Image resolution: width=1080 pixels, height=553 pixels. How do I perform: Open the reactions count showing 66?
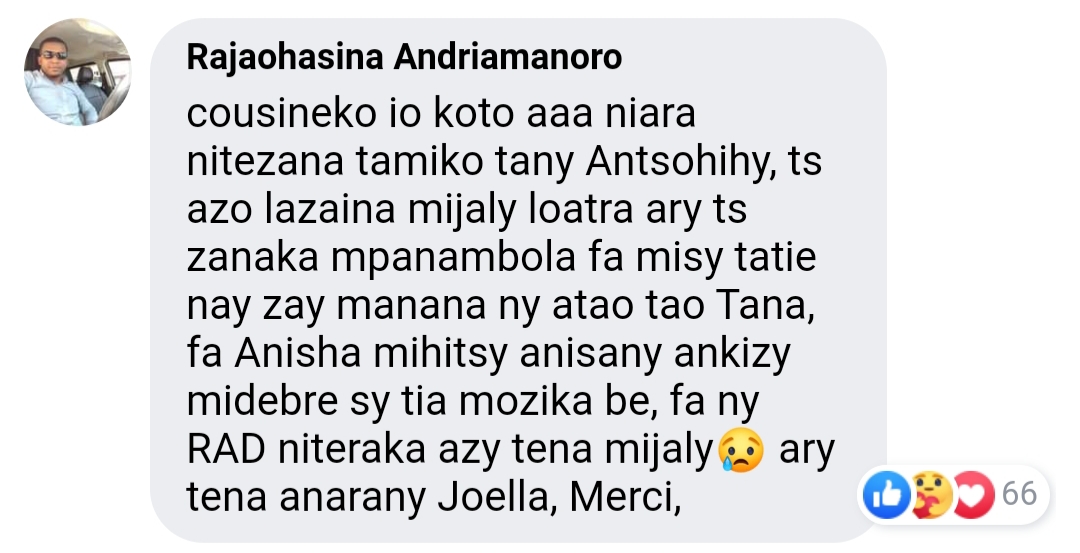click(1019, 494)
